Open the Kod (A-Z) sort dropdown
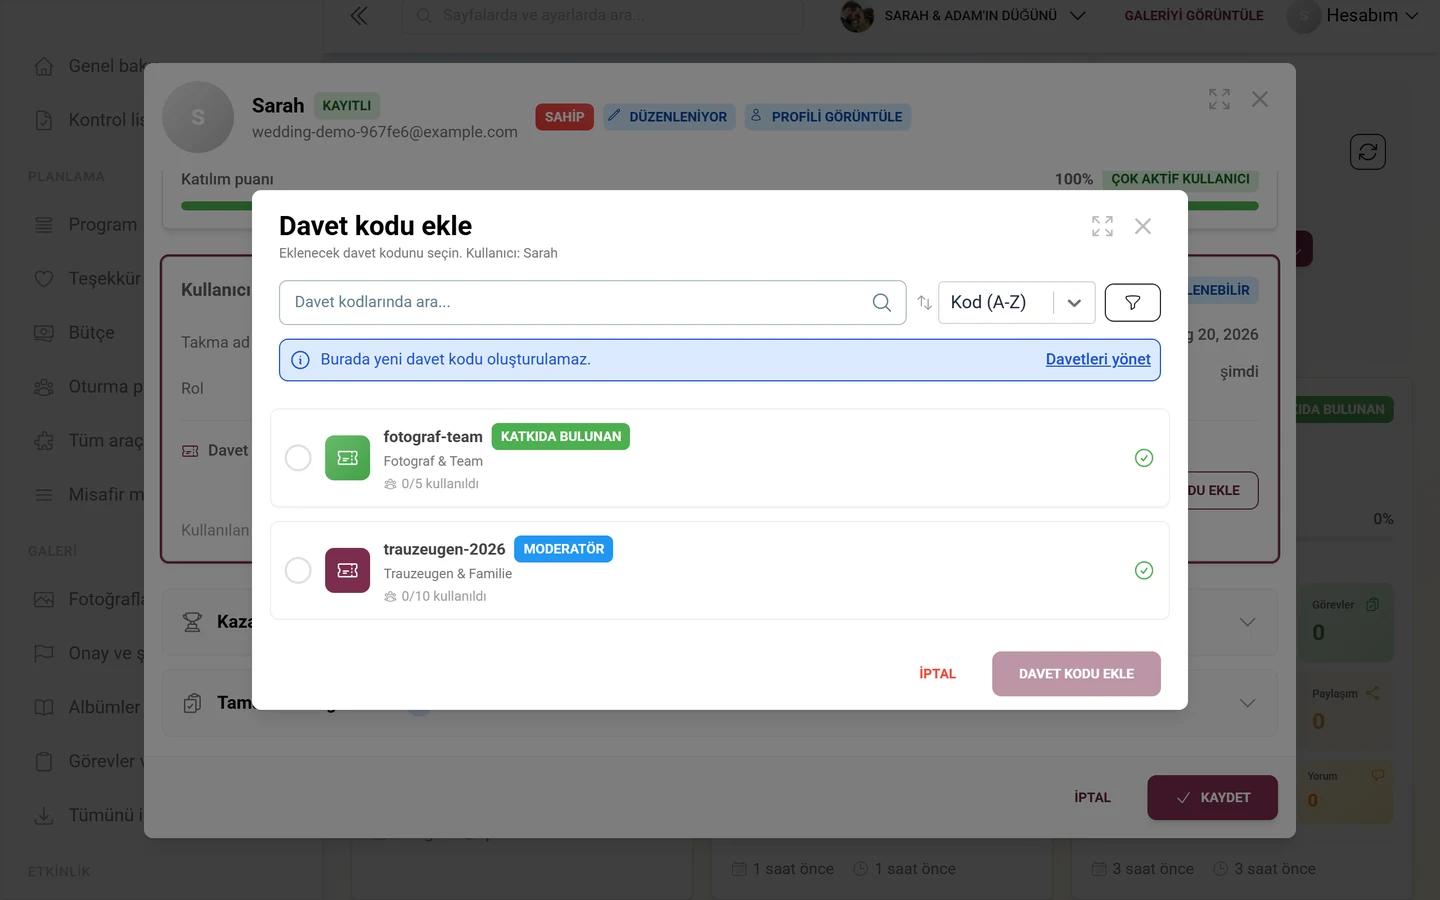The image size is (1440, 900). tap(1017, 303)
